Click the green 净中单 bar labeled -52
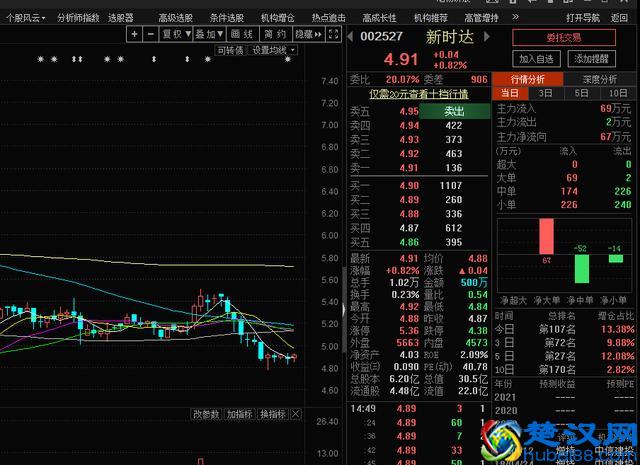This screenshot has height=465, width=640. pos(582,269)
